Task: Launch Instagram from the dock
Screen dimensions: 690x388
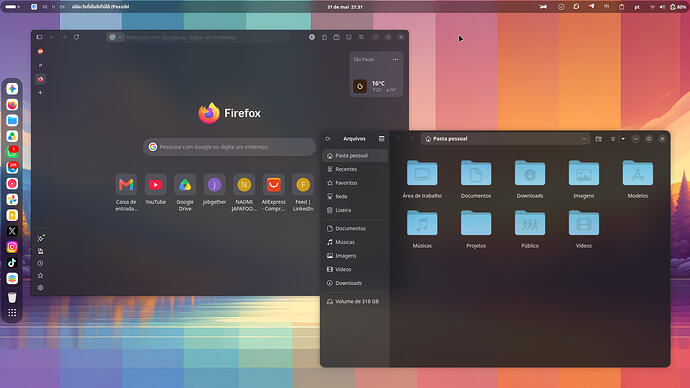Action: click(x=12, y=247)
